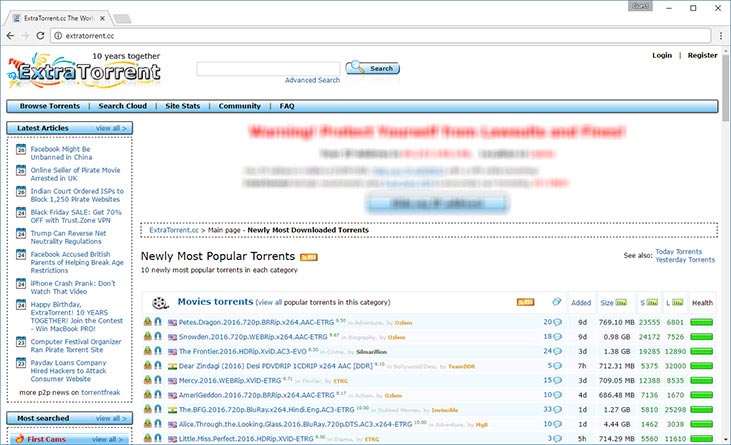Viewport: 731px width, 445px height.
Task: Open Browse Torrents menu
Action: click(x=50, y=106)
